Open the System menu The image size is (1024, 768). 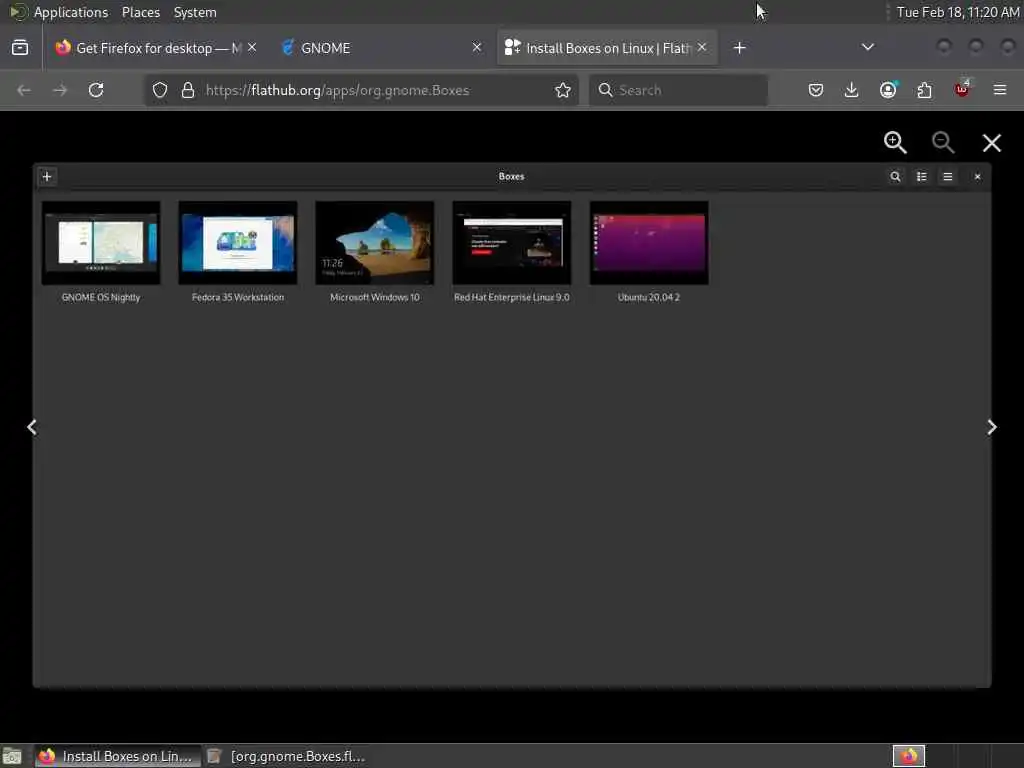[x=195, y=12]
